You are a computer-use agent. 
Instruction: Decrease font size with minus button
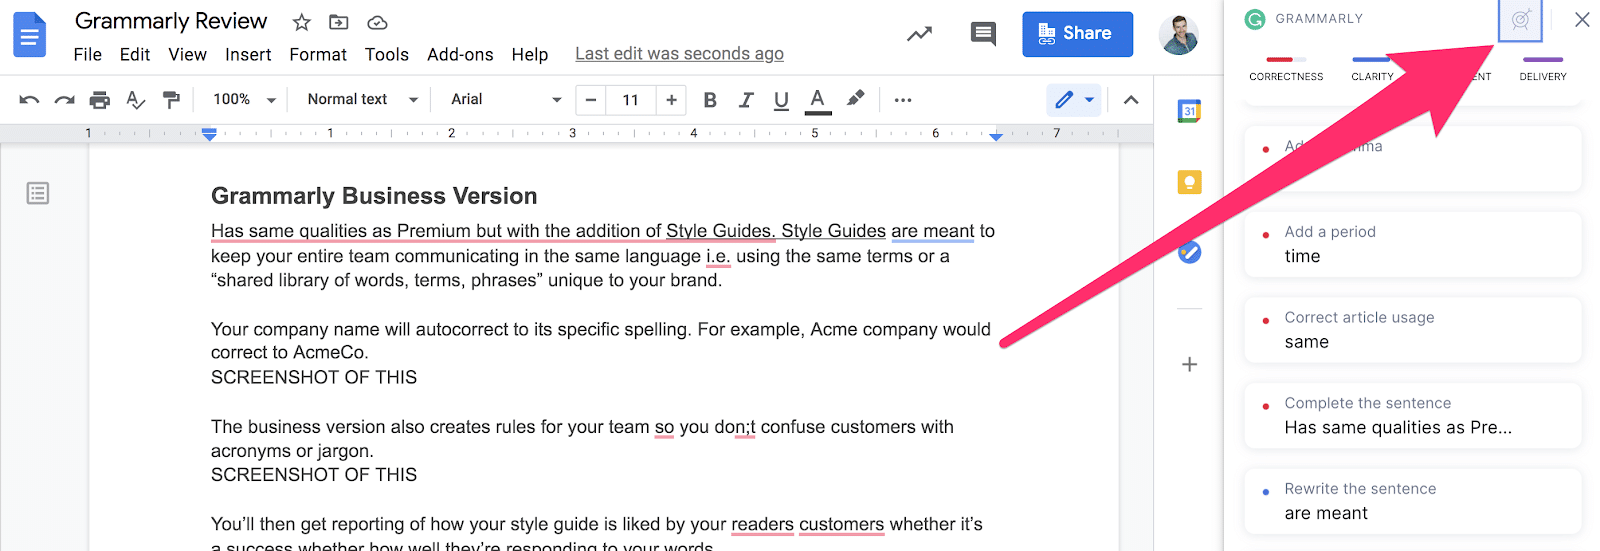(x=591, y=100)
